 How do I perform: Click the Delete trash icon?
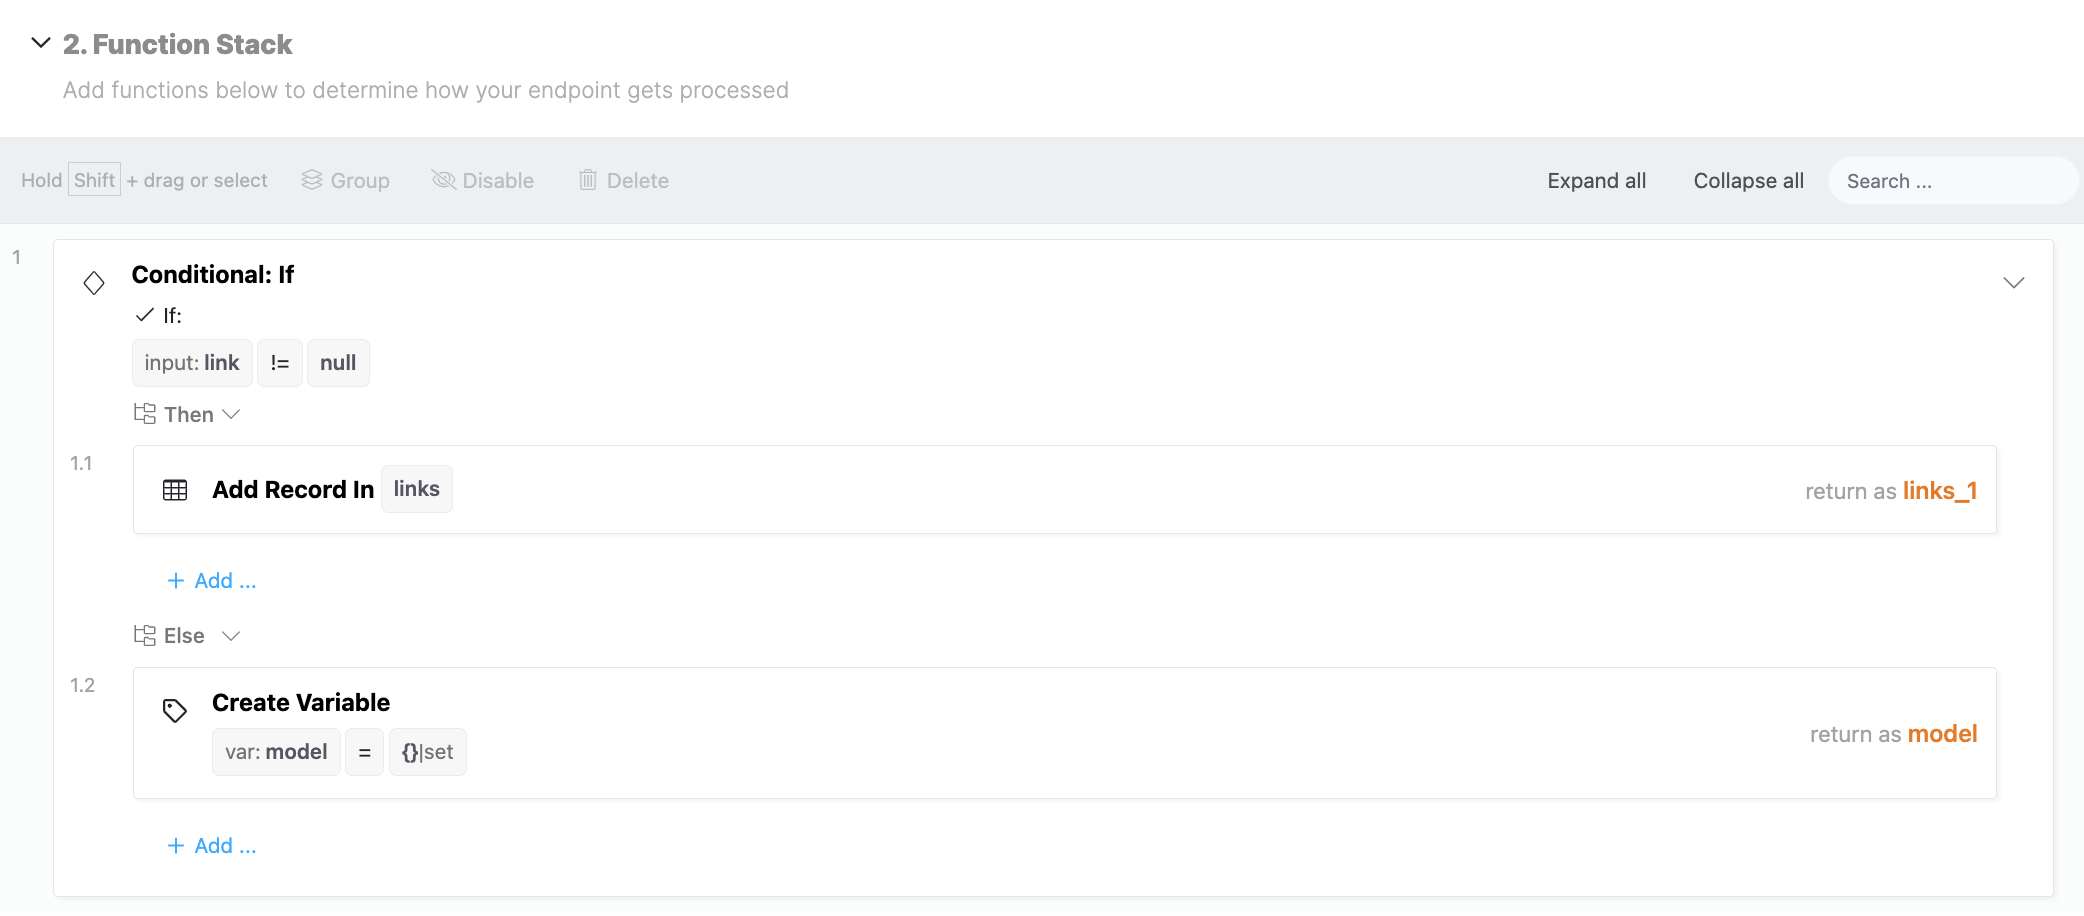coord(588,180)
